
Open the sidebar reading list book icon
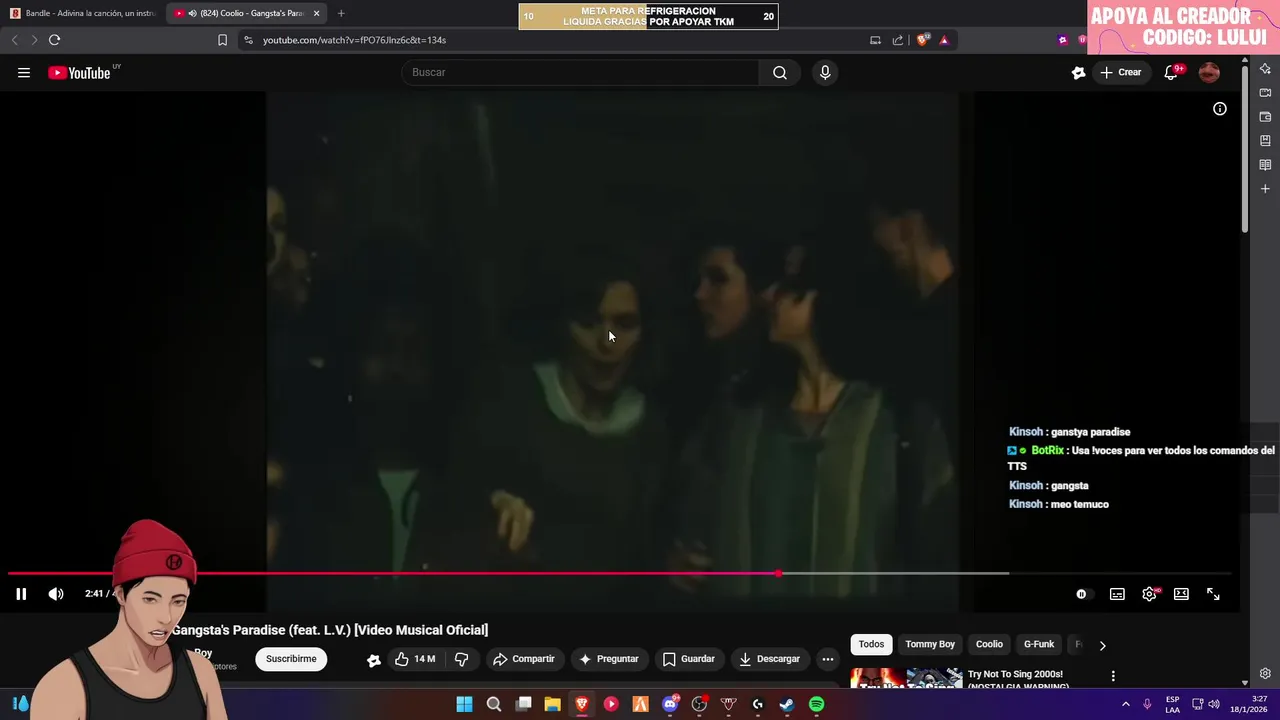point(1265,165)
